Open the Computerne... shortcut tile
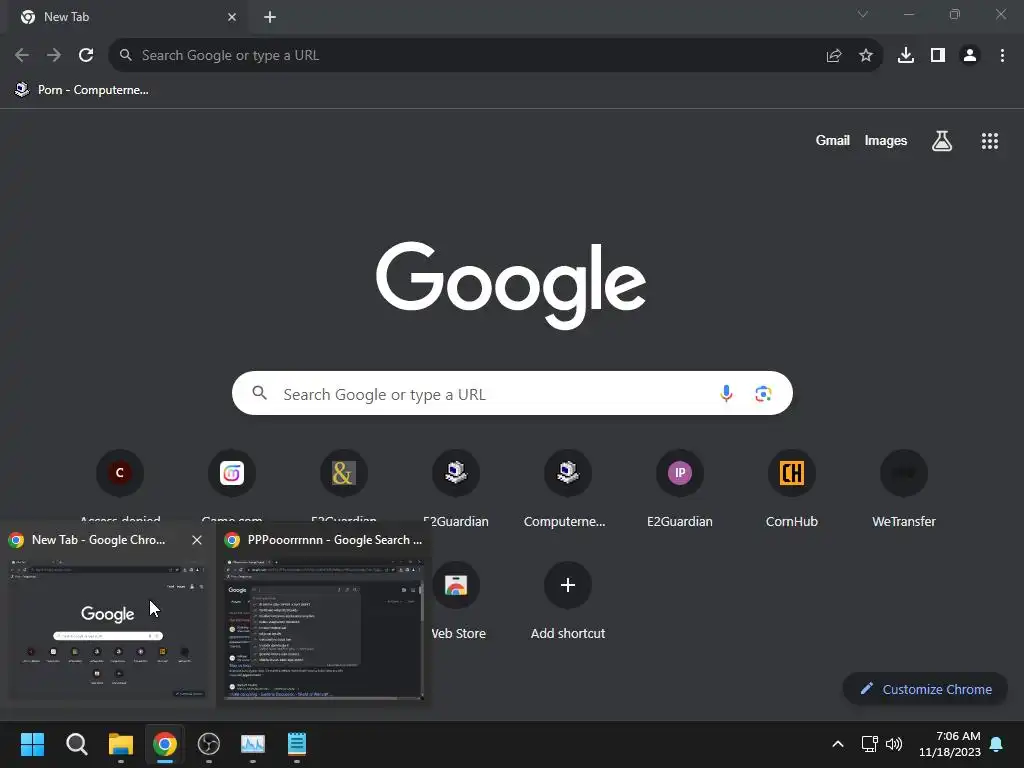Image resolution: width=1024 pixels, height=768 pixels. (x=568, y=488)
